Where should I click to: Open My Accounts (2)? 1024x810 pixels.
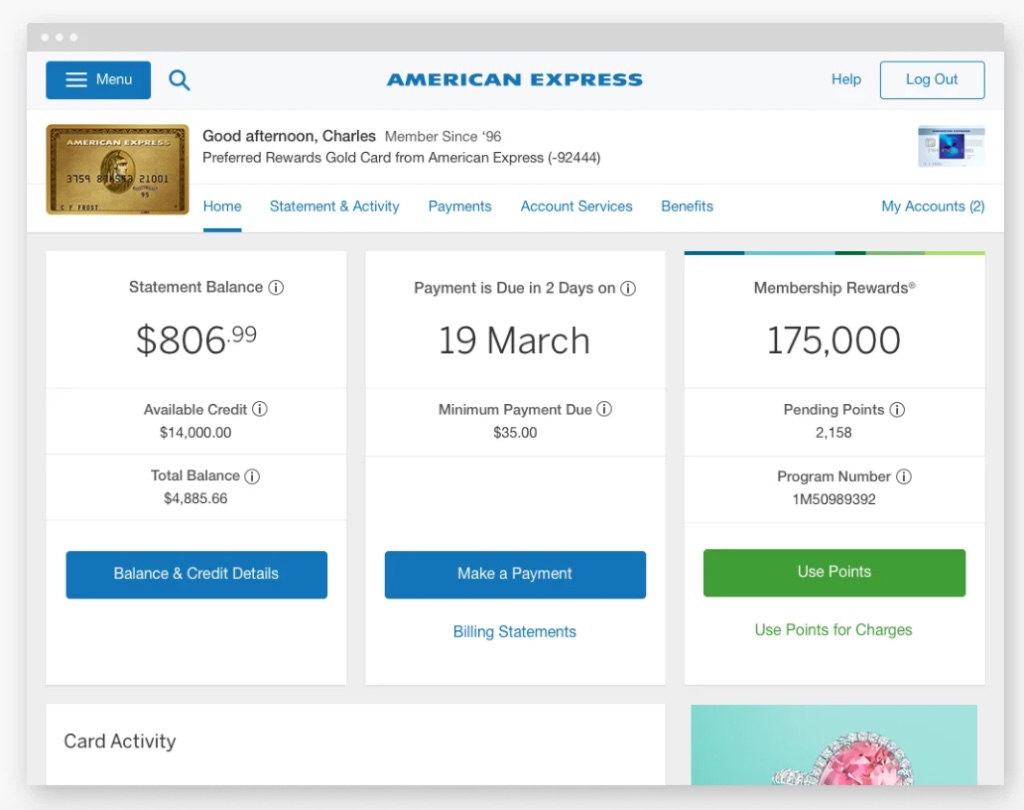click(932, 206)
